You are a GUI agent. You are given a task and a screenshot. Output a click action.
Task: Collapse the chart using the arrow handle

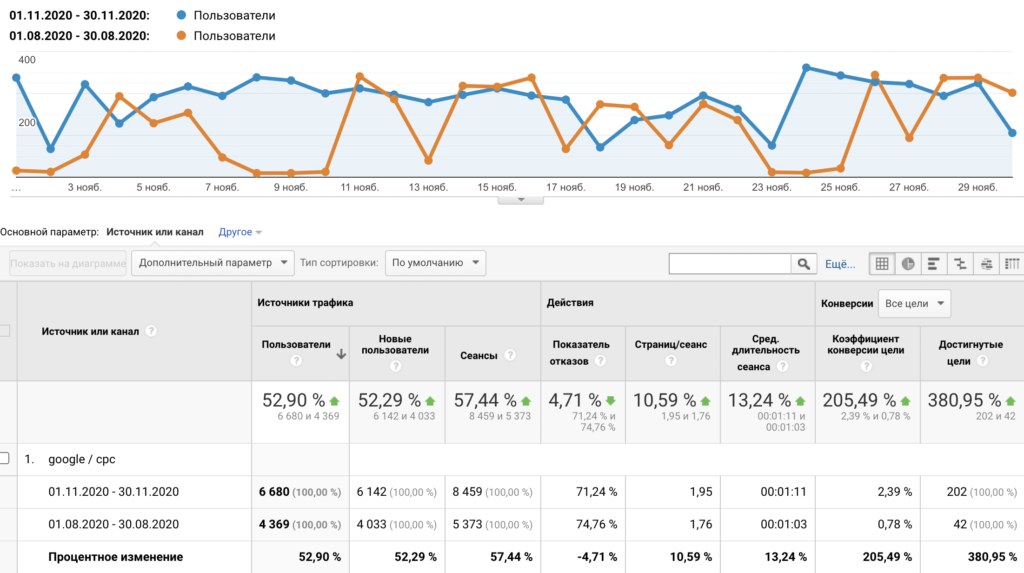(x=520, y=200)
